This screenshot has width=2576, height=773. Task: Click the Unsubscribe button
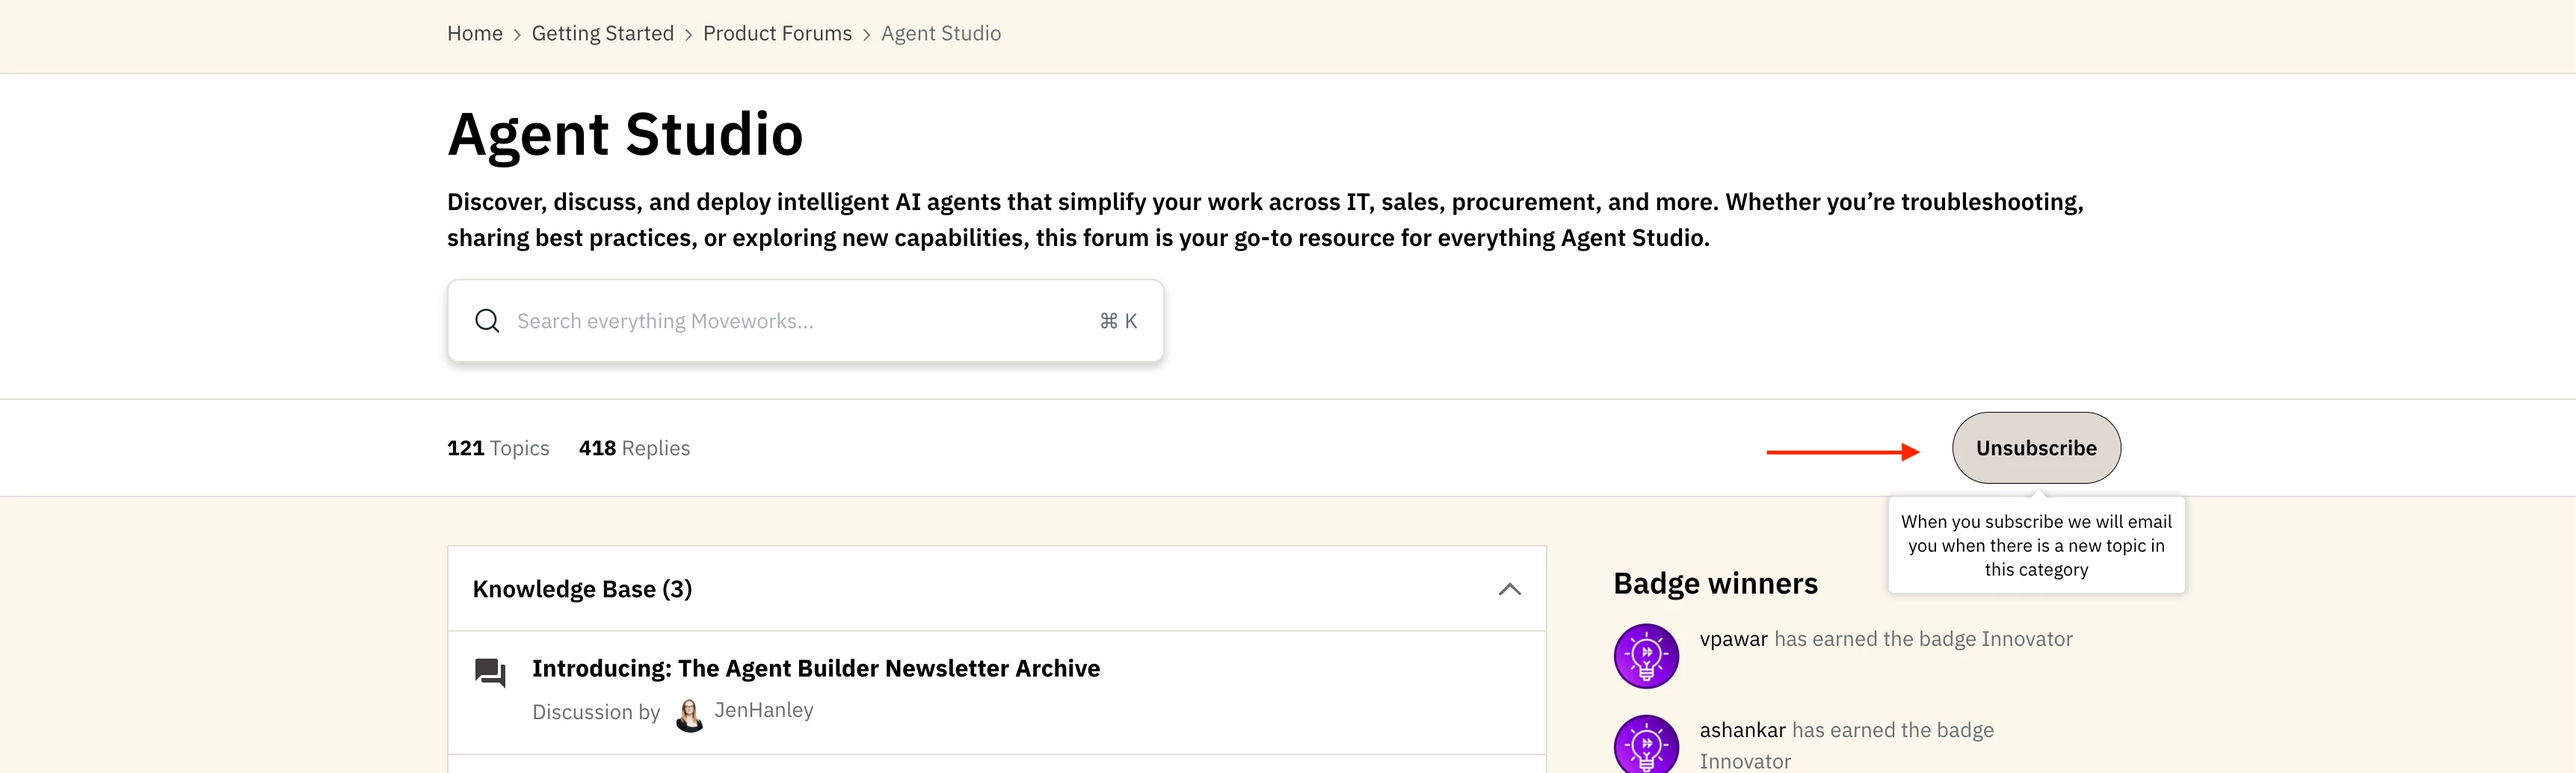2036,448
